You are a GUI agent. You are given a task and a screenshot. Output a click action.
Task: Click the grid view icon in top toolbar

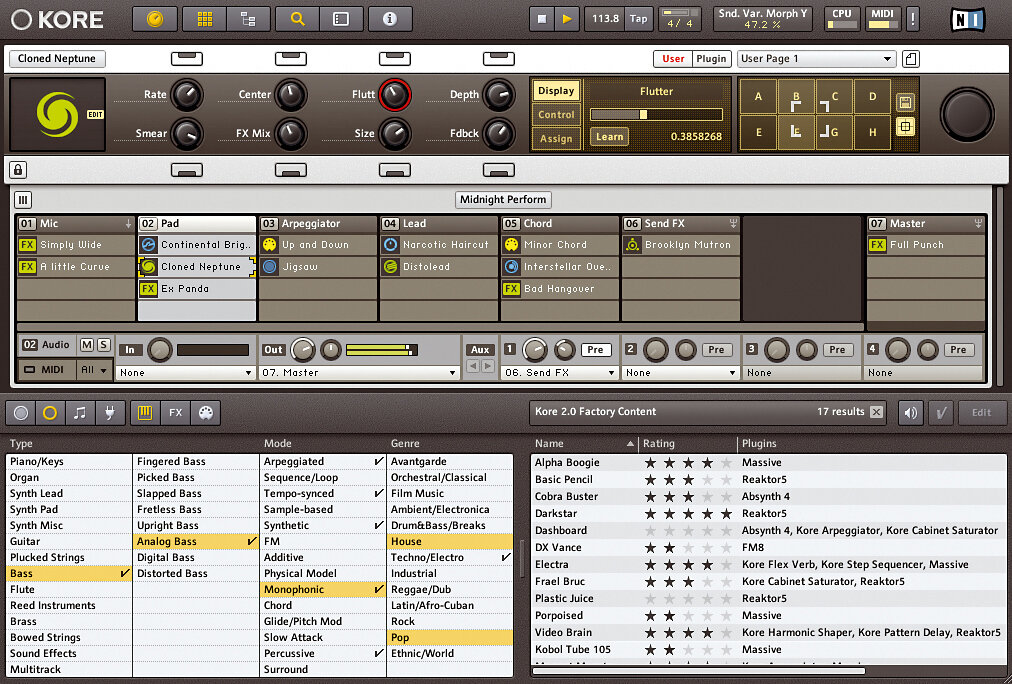coord(205,19)
